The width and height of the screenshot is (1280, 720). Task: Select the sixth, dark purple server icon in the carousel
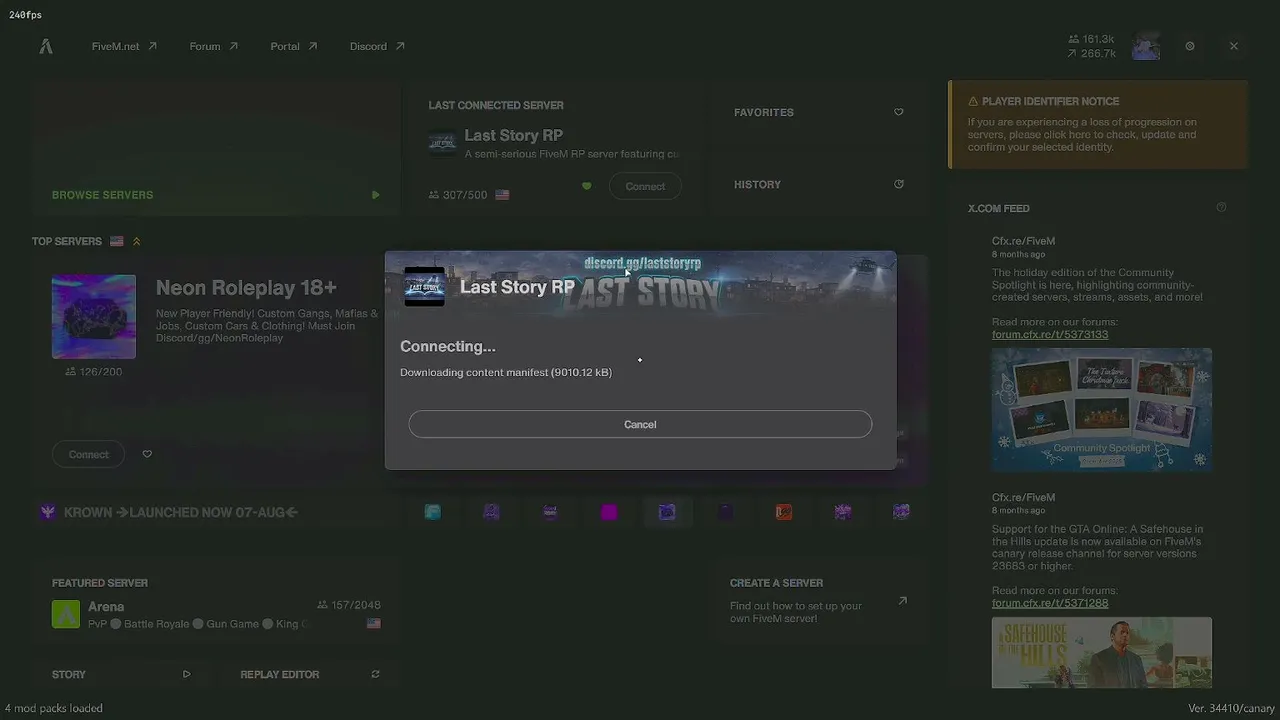pos(726,512)
